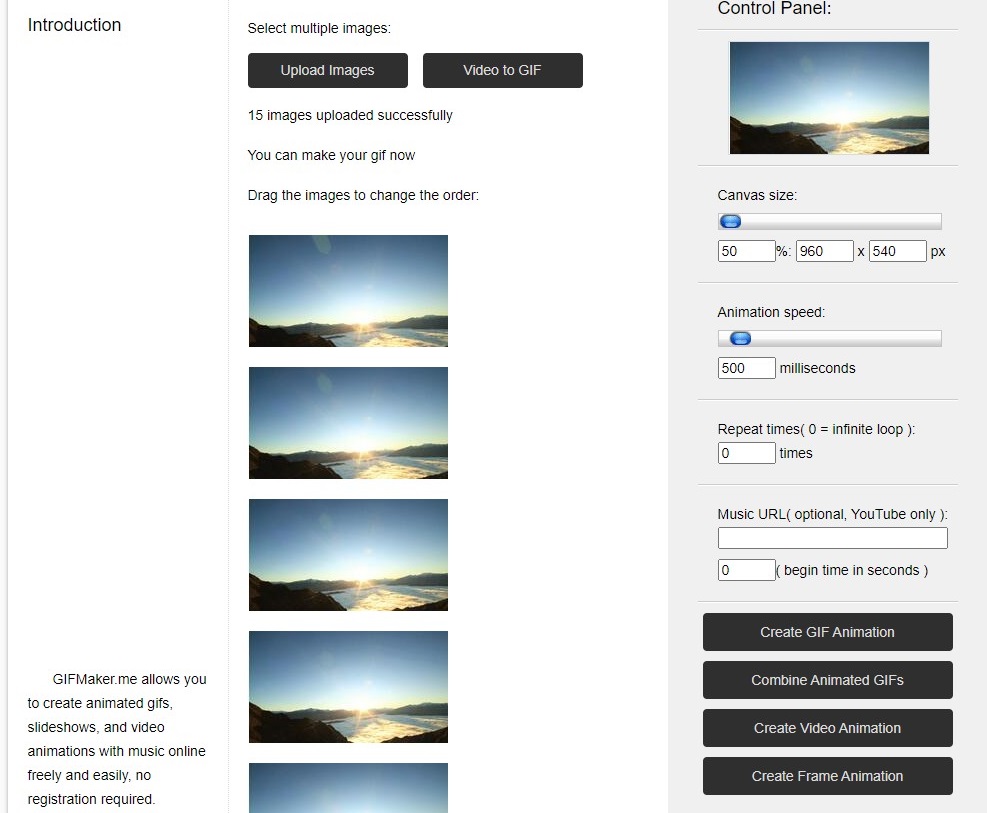Choose Combine Animated GIFs
The width and height of the screenshot is (987, 813).
pos(827,680)
